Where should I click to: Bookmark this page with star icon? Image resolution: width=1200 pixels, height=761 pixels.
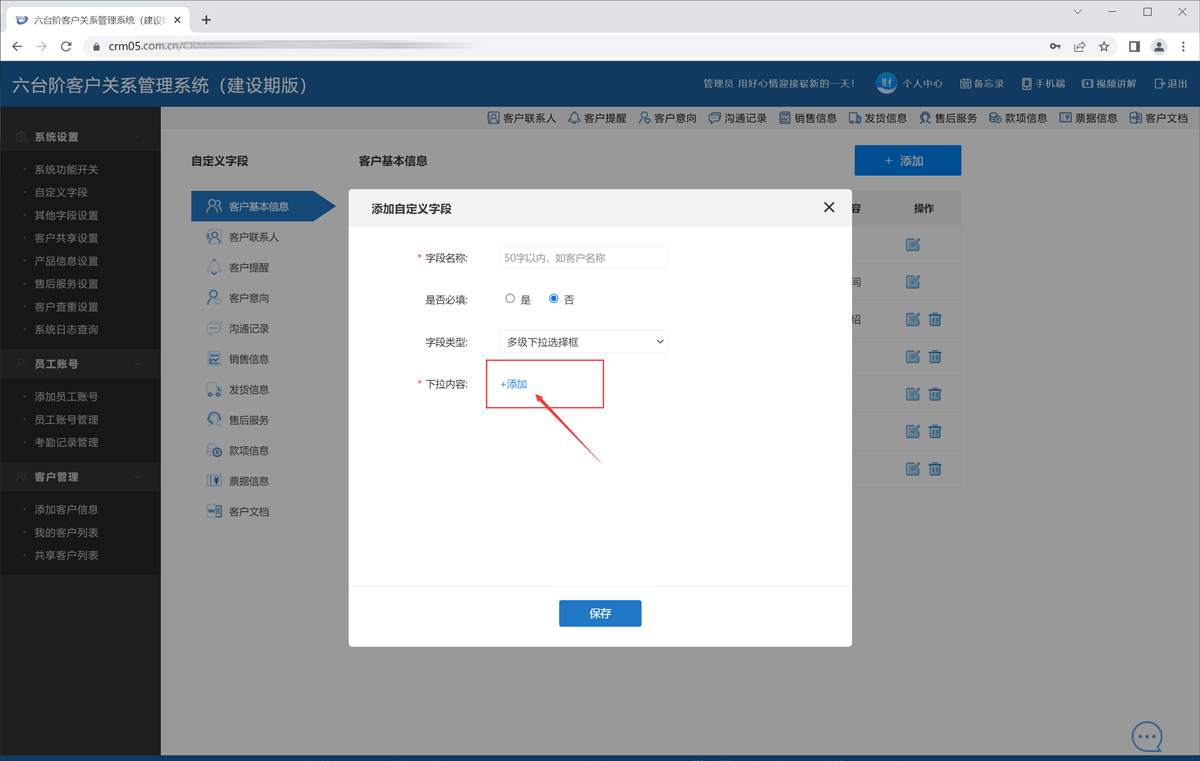click(1104, 46)
